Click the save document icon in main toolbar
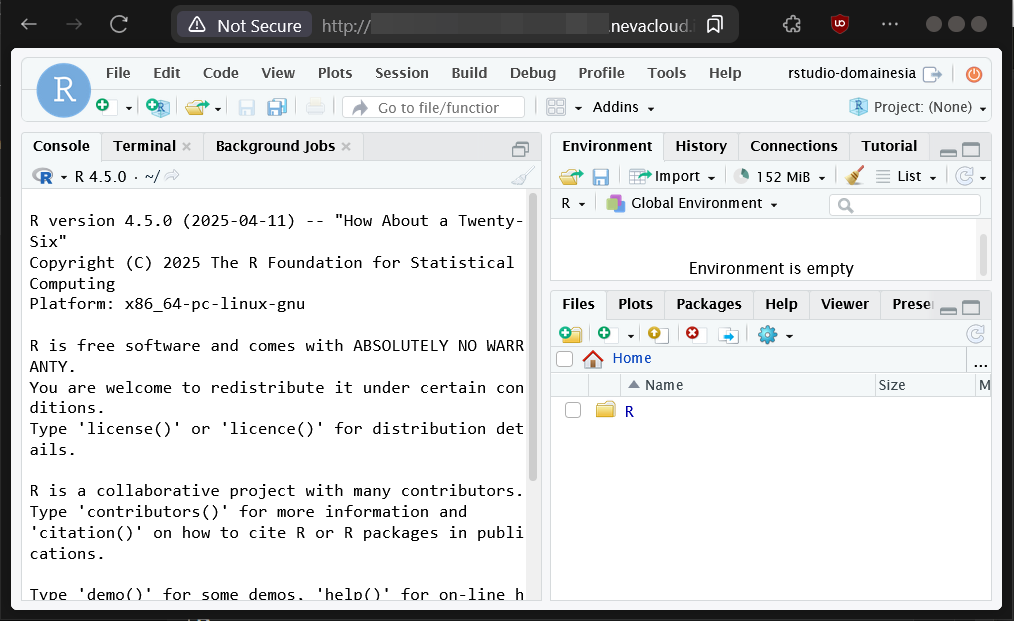 pos(246,107)
